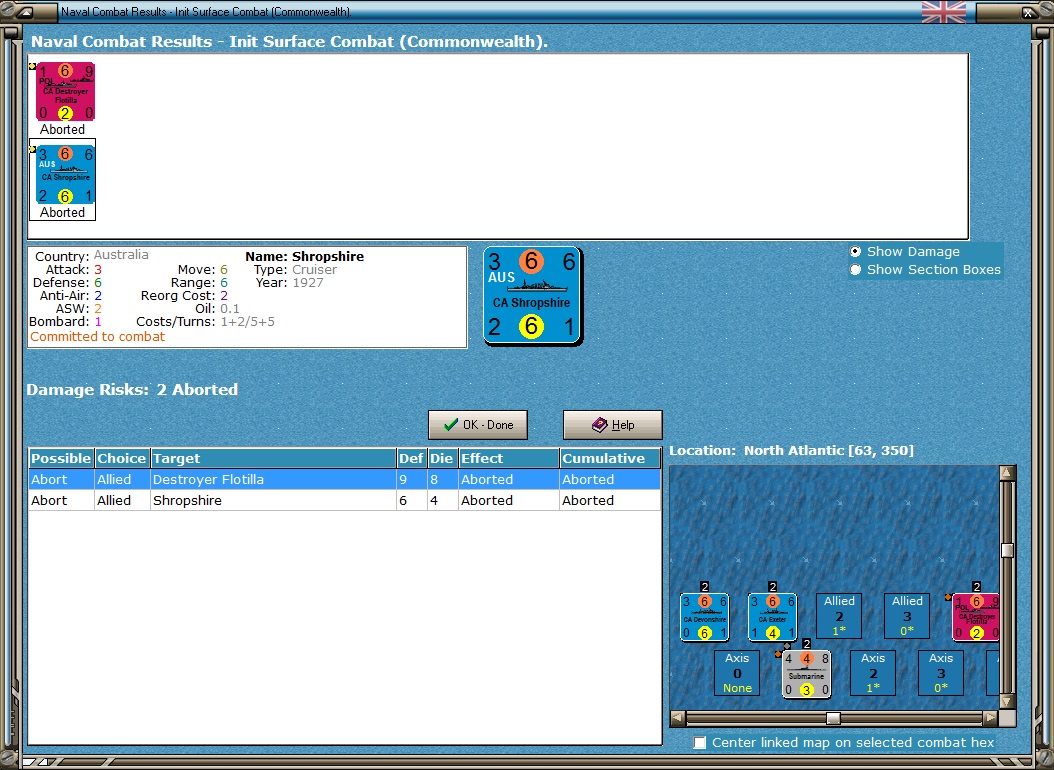Viewport: 1054px width, 770px height.
Task: Open the window system menu icon at top-left
Action: point(24,12)
